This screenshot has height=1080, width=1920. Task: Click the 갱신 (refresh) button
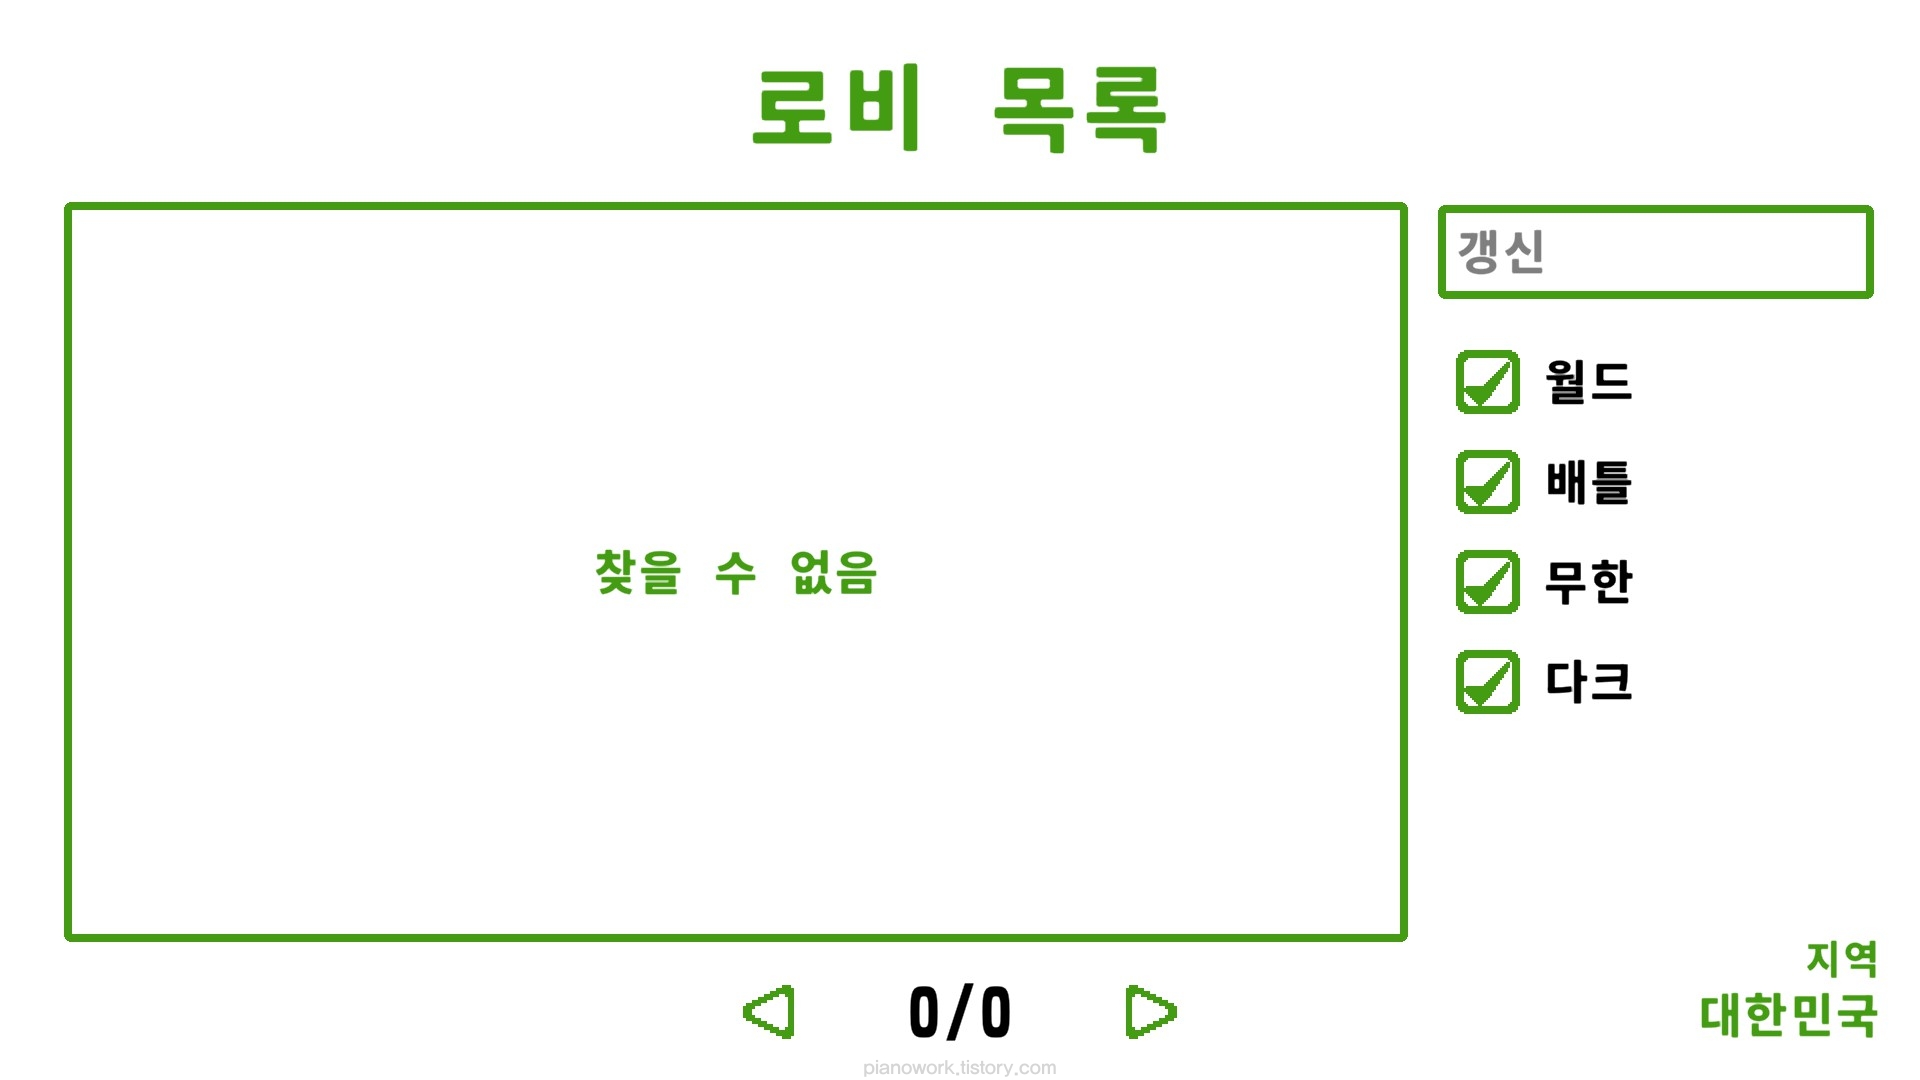tap(1659, 252)
